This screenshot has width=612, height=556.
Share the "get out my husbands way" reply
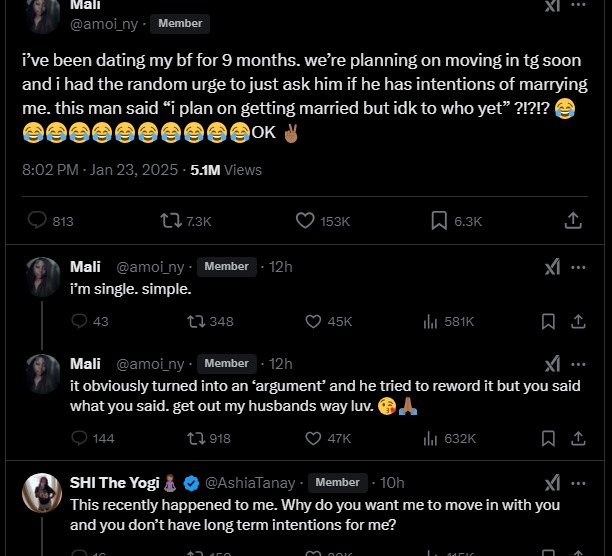tap(578, 438)
